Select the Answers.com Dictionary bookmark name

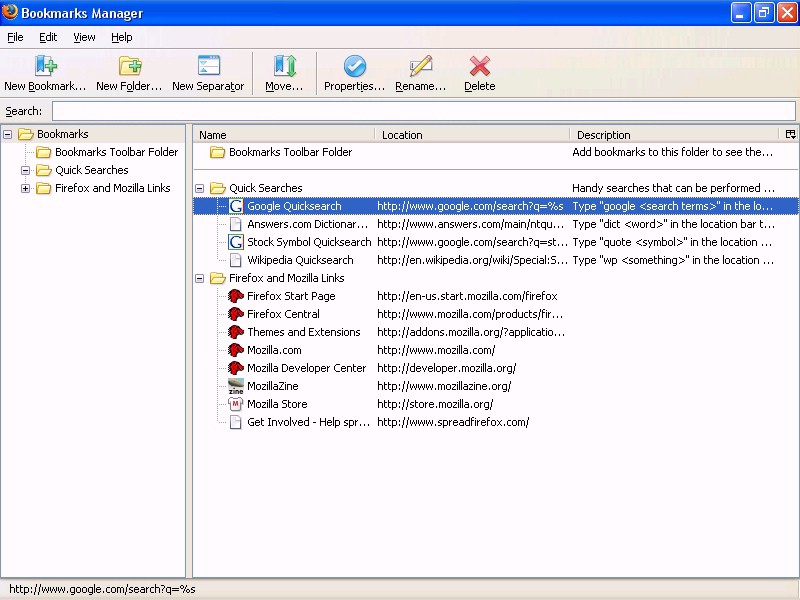307,224
